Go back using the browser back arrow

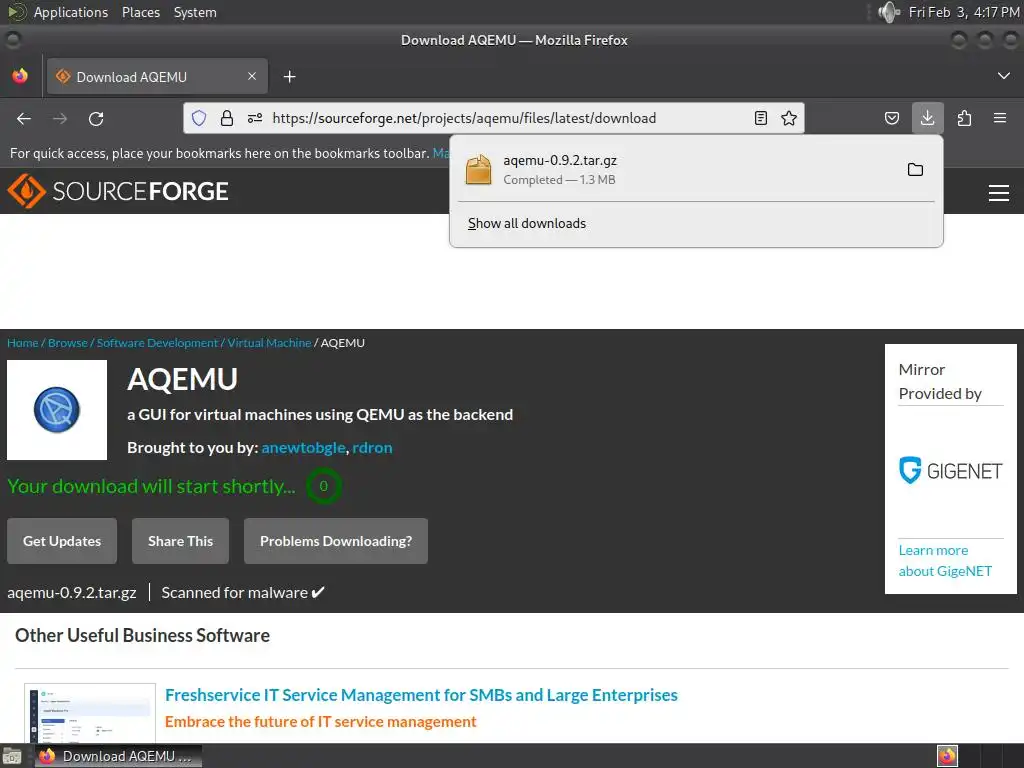point(24,118)
